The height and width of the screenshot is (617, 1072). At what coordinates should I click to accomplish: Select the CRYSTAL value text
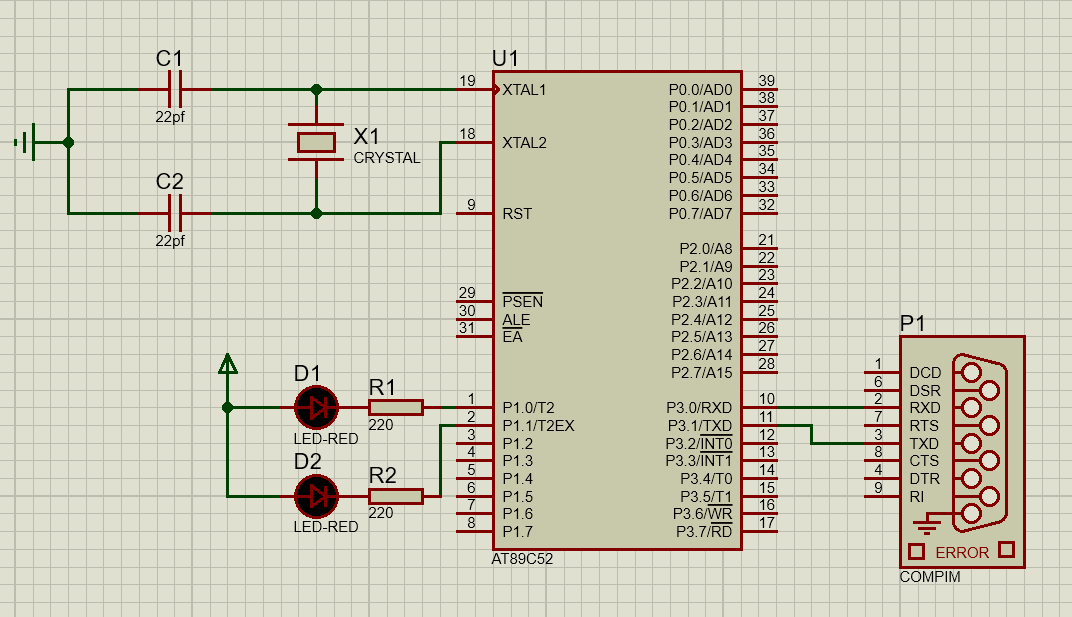click(x=387, y=158)
